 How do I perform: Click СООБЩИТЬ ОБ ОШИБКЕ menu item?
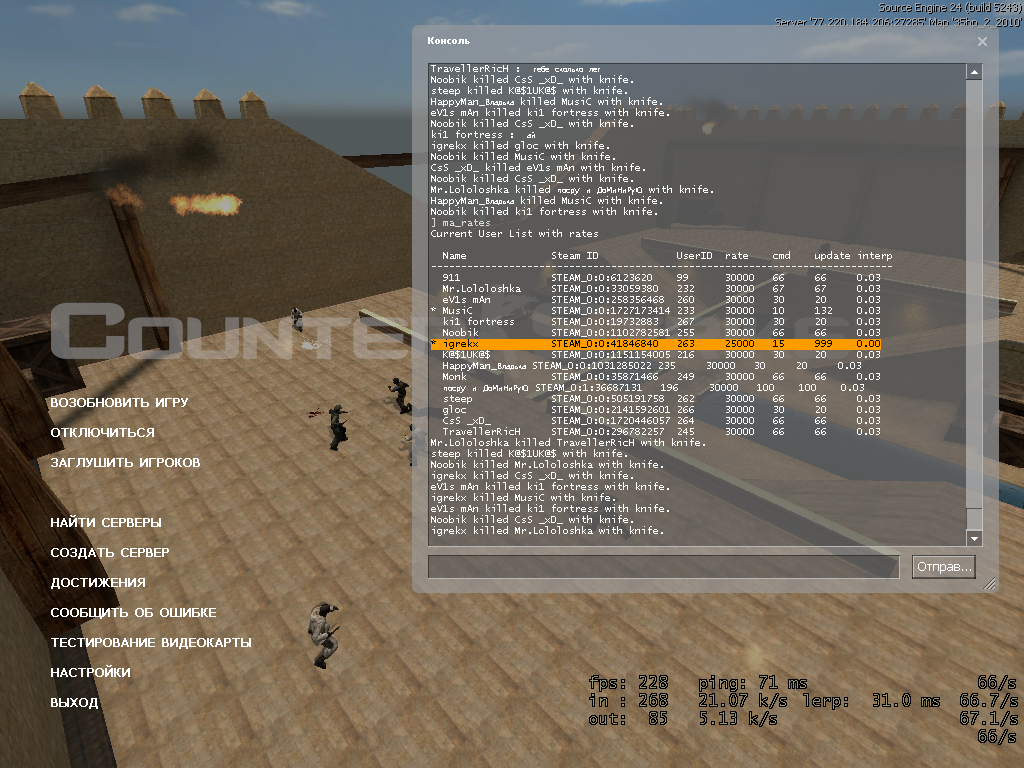[133, 613]
